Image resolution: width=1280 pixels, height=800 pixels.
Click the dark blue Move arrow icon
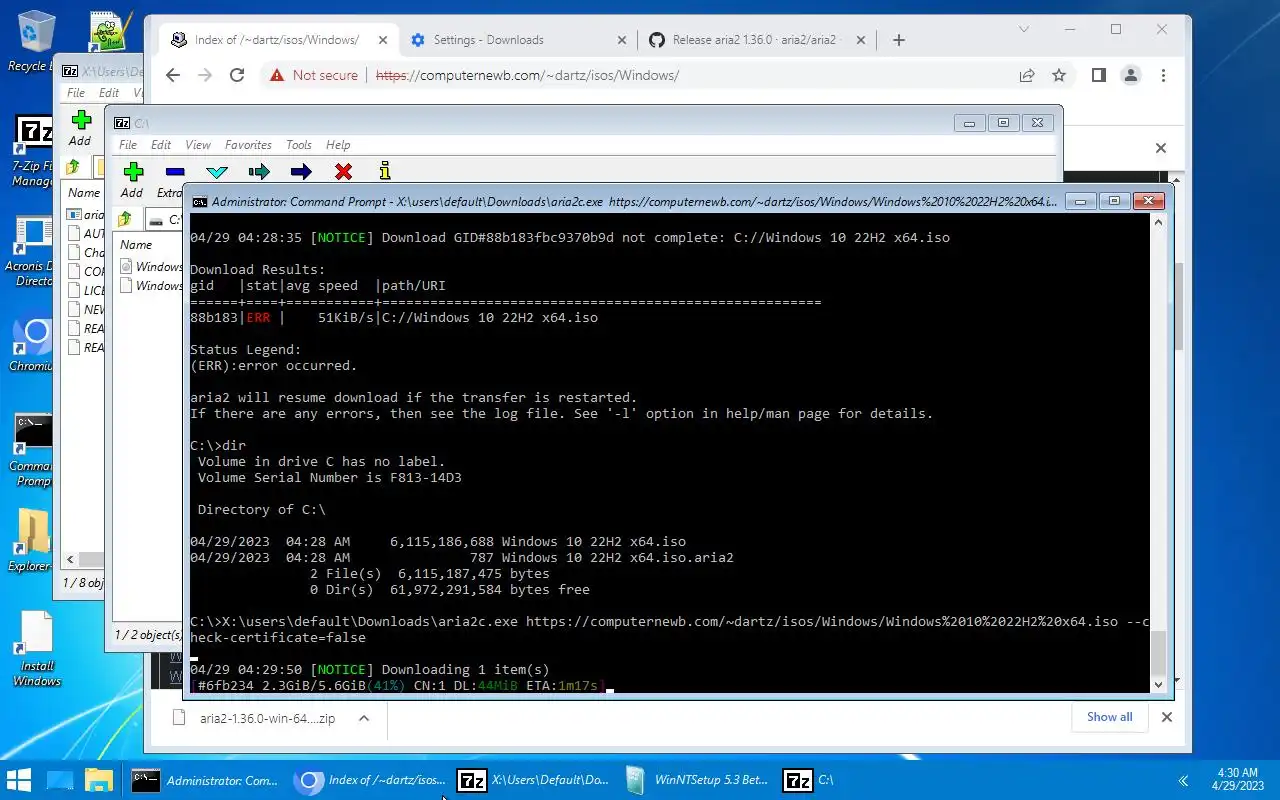pos(301,172)
